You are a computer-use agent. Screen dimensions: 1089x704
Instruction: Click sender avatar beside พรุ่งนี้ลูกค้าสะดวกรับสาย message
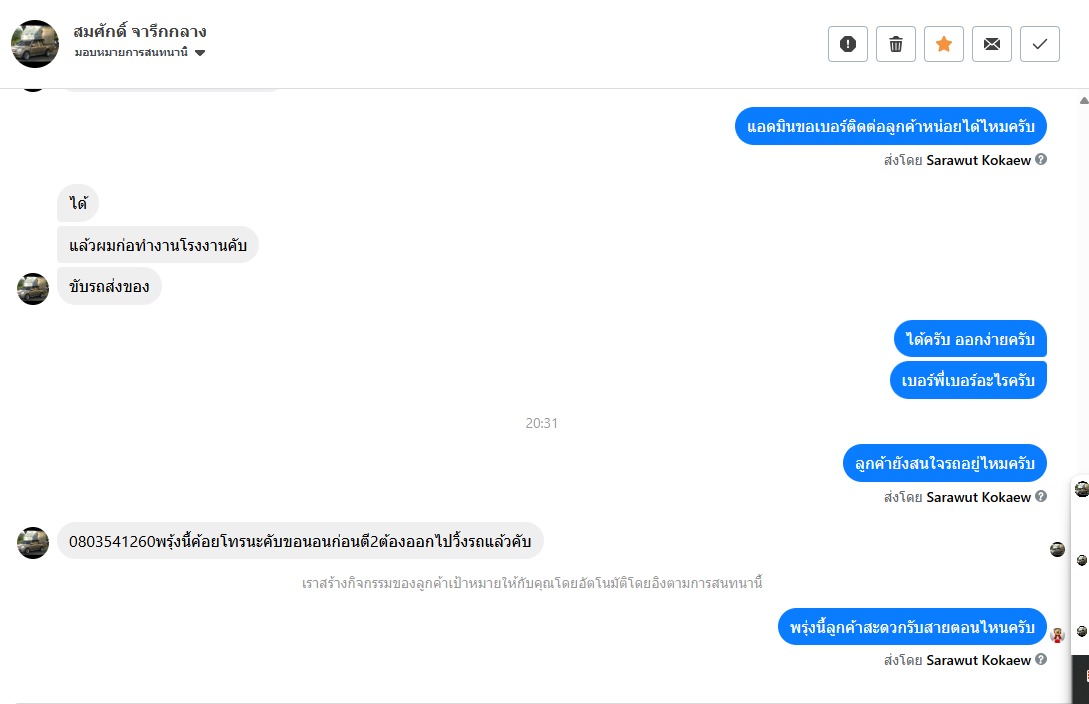pyautogui.click(x=1057, y=634)
